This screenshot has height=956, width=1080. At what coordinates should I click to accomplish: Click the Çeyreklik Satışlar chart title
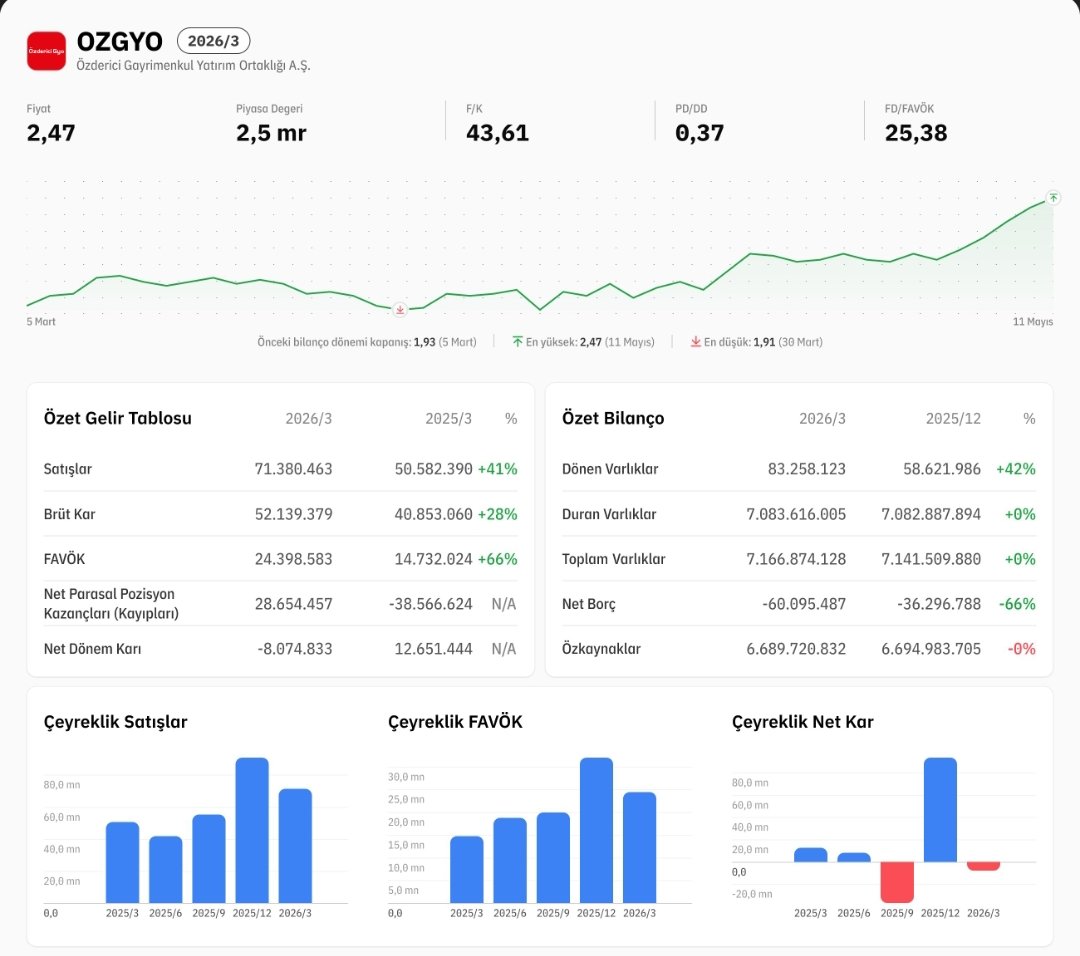[x=116, y=722]
